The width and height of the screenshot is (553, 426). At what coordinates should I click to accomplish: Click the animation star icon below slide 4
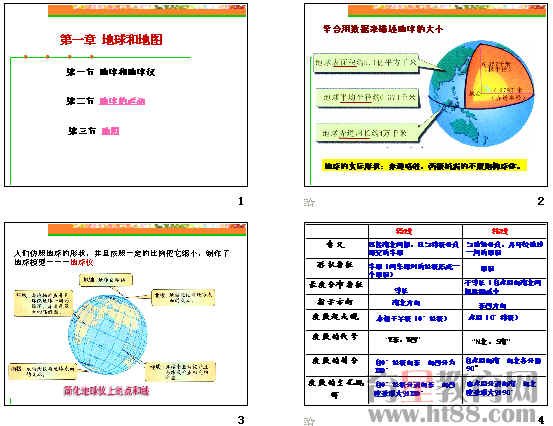coord(309,421)
